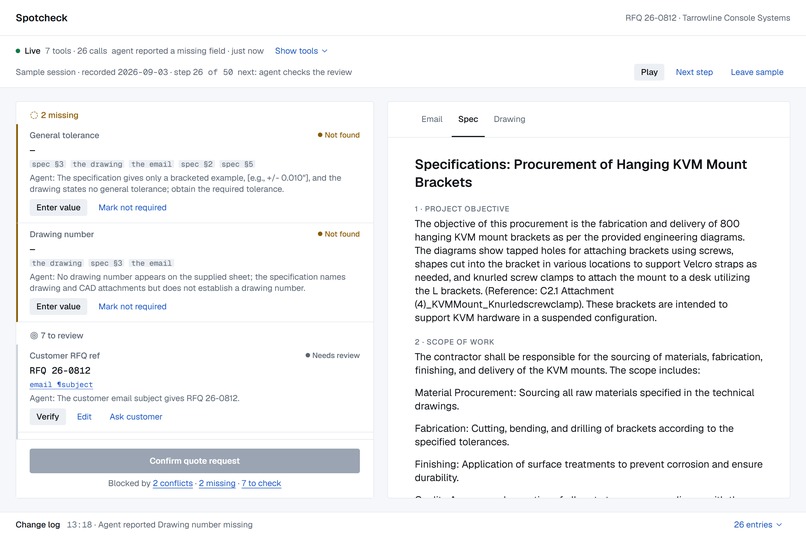Click the Spotcheck app title

42,18
